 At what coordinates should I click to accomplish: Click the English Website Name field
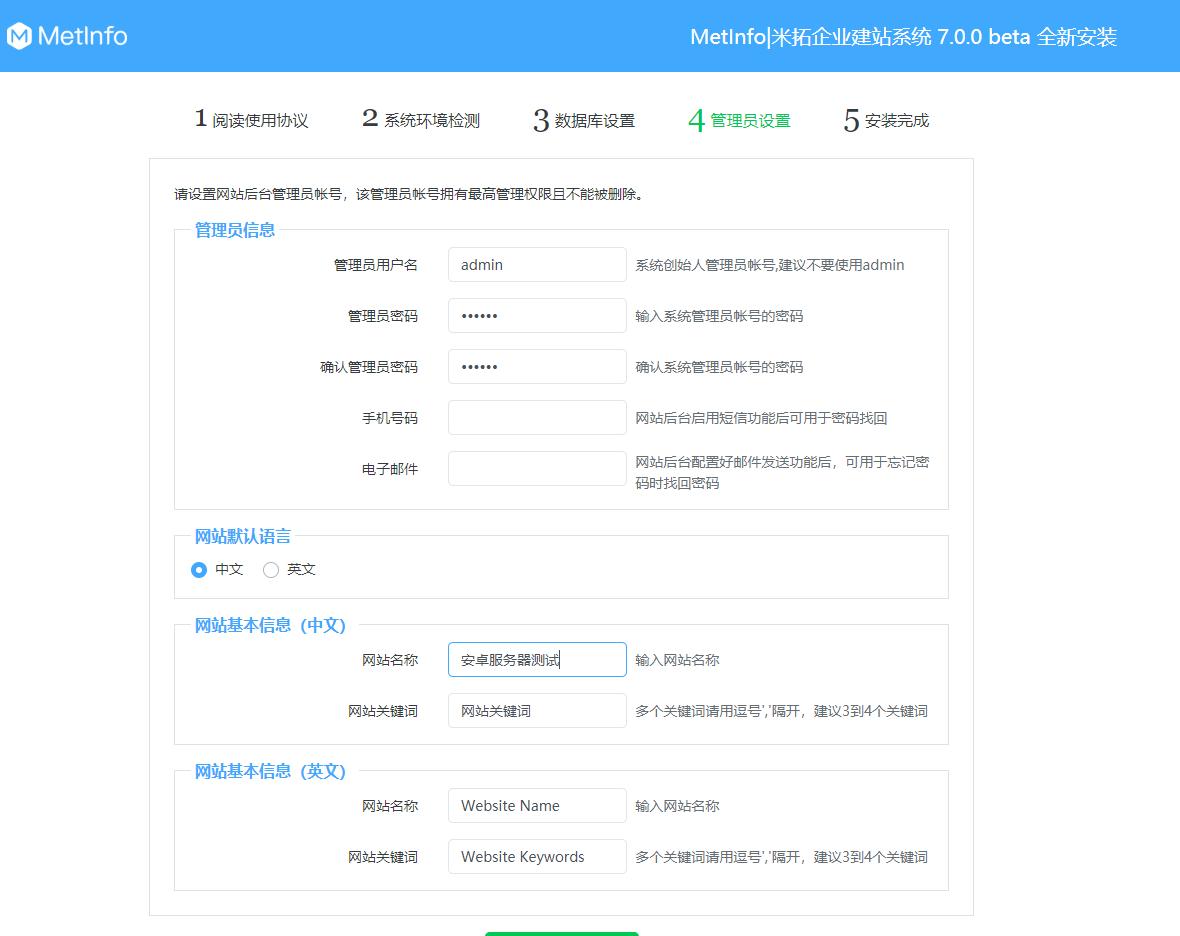click(537, 805)
